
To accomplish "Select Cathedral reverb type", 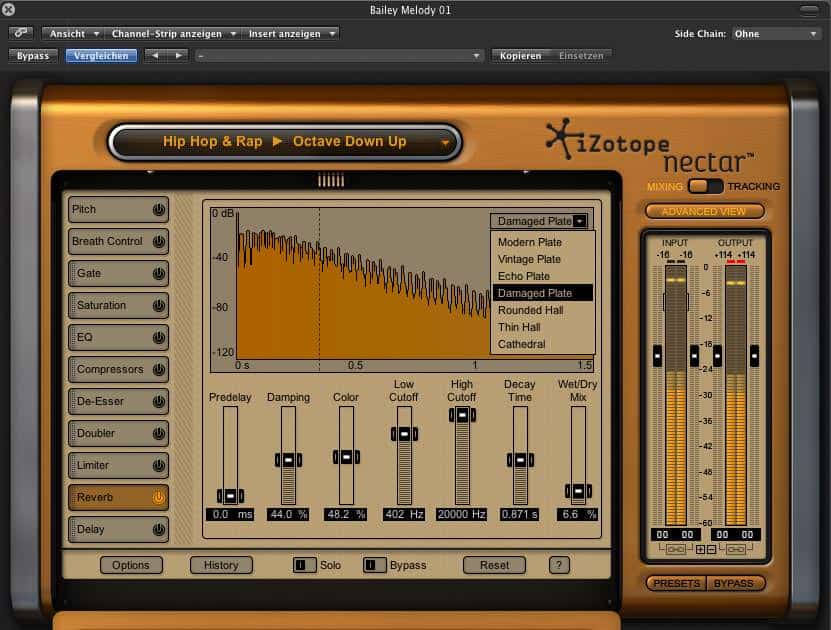I will click(543, 344).
